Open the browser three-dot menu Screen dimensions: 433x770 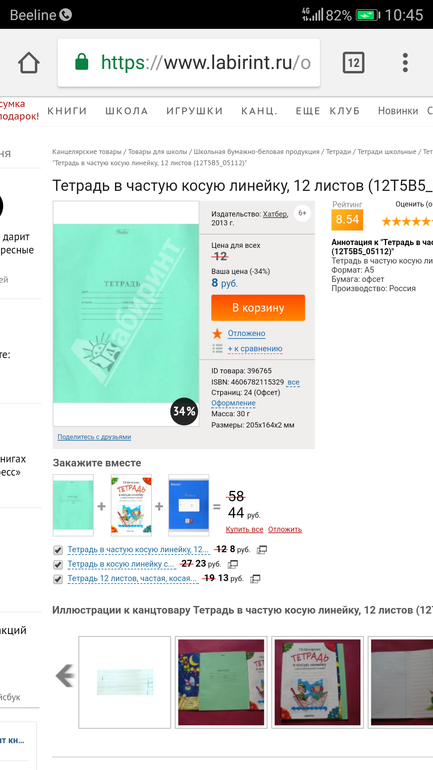(405, 63)
